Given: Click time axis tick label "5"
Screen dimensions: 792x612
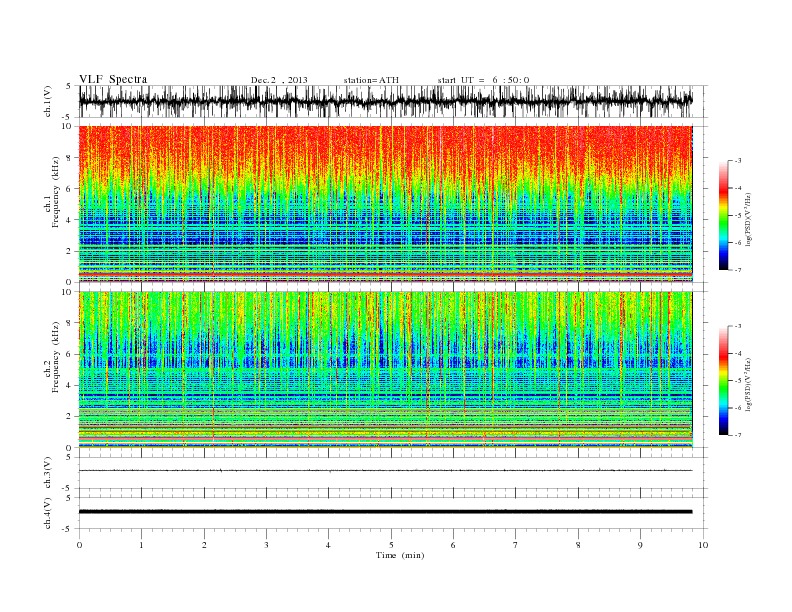Looking at the screenshot, I should point(391,545).
